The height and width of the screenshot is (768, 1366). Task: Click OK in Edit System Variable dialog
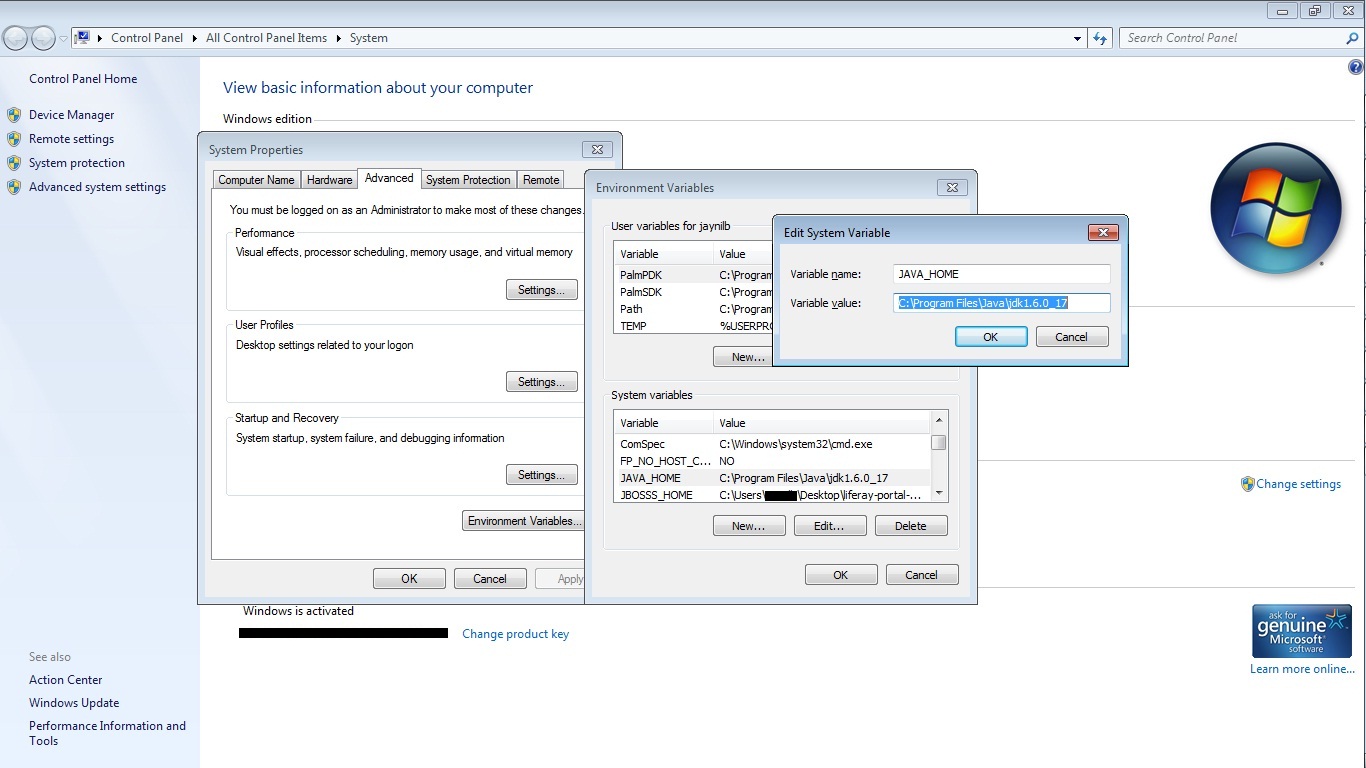[991, 337]
